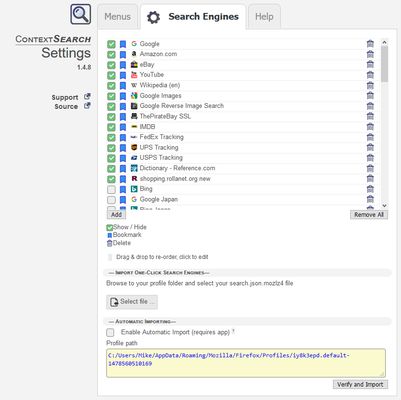Open the Help tab
The width and height of the screenshot is (401, 400).
(264, 17)
